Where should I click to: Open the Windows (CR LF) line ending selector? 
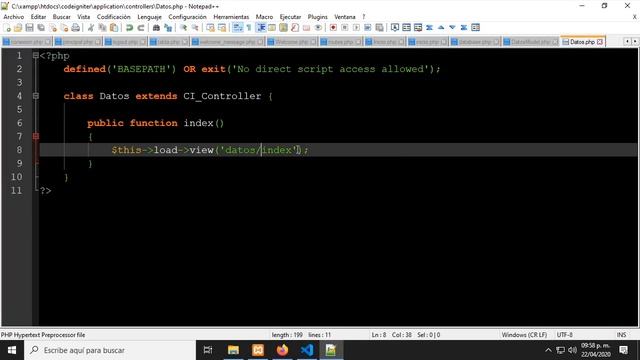pyautogui.click(x=524, y=335)
